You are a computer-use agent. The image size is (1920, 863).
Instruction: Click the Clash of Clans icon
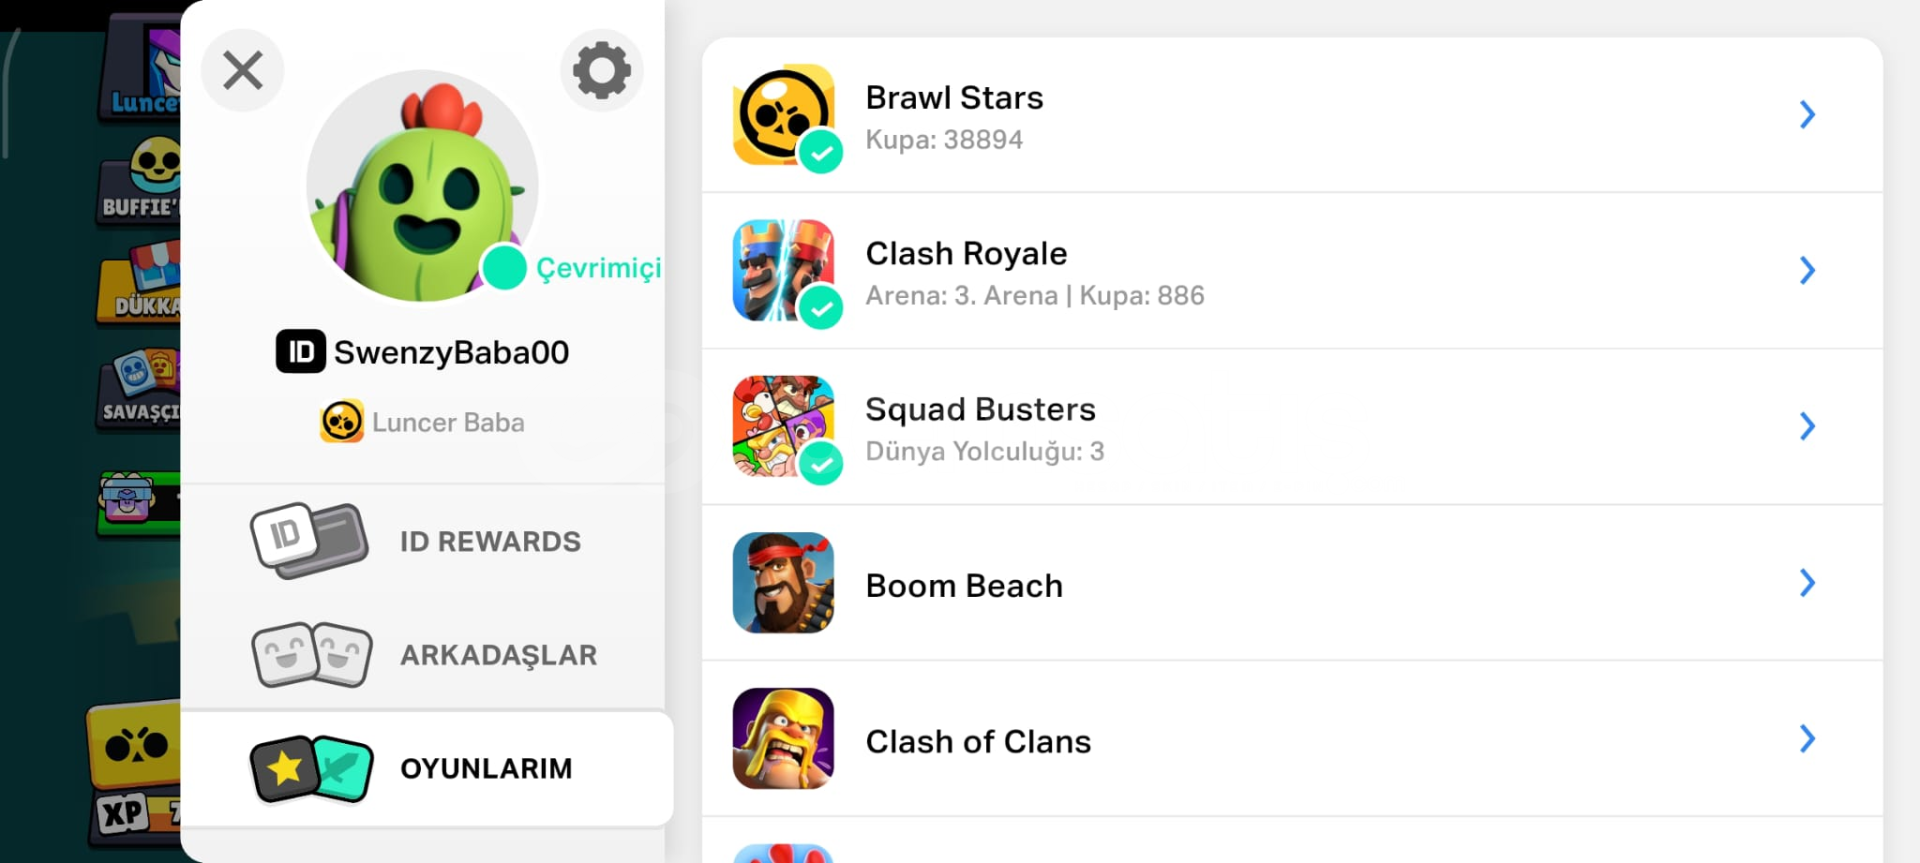pyautogui.click(x=782, y=739)
